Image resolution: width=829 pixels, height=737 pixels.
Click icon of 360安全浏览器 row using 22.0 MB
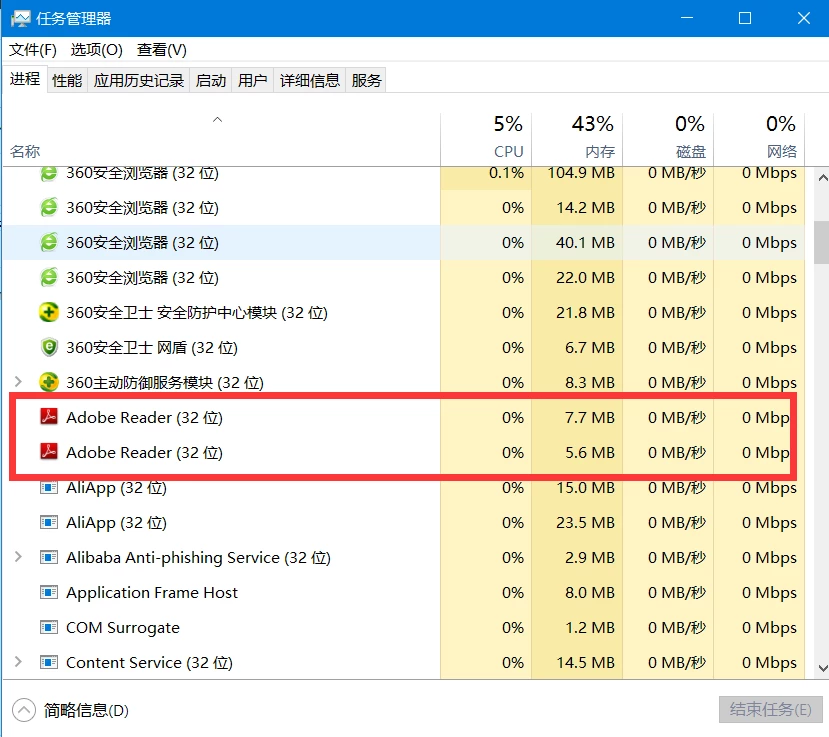(x=49, y=277)
